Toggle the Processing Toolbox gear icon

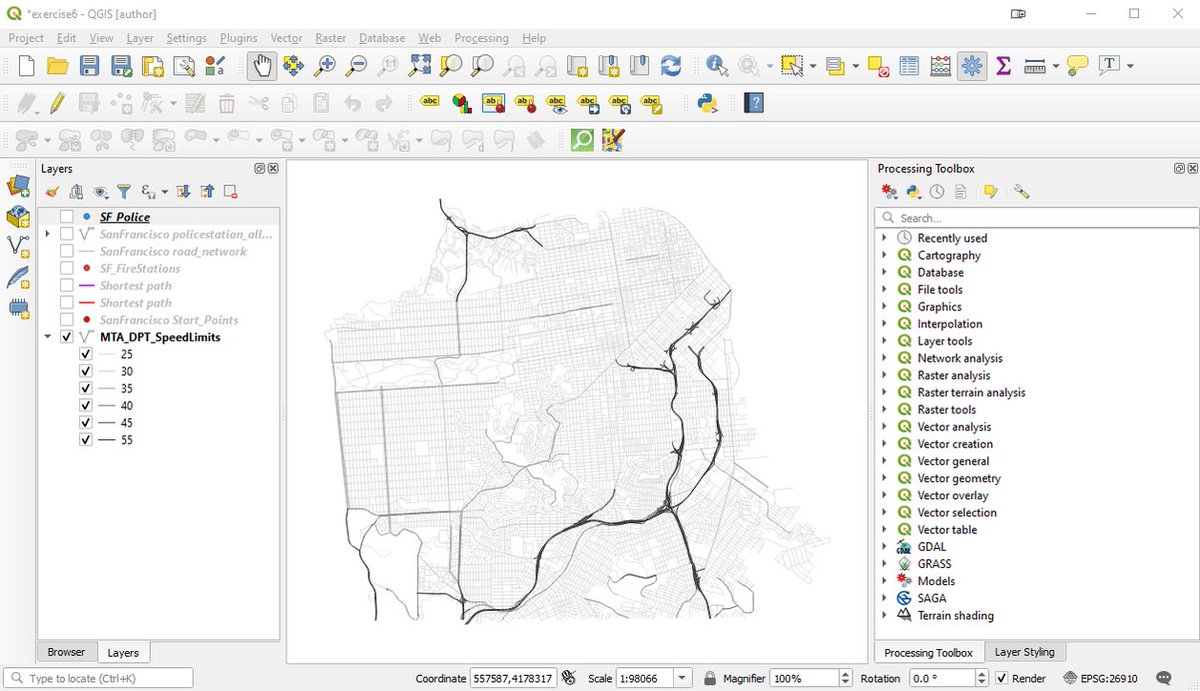coord(971,66)
